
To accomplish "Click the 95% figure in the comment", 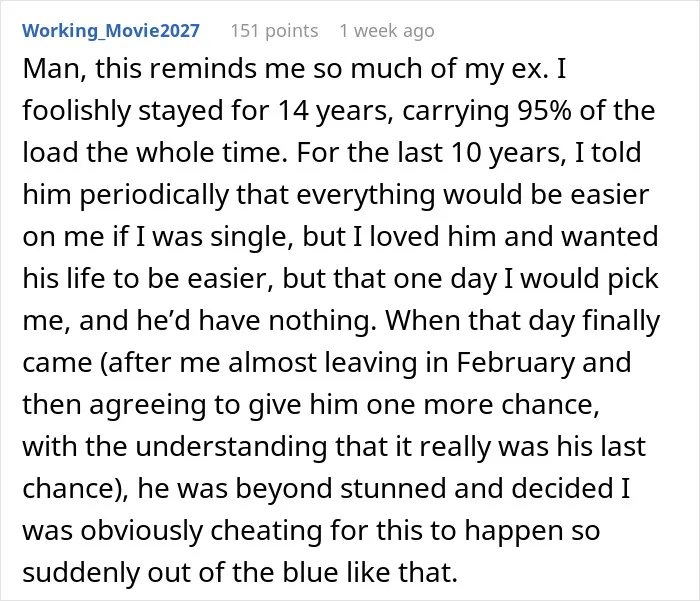I will 545,111.
